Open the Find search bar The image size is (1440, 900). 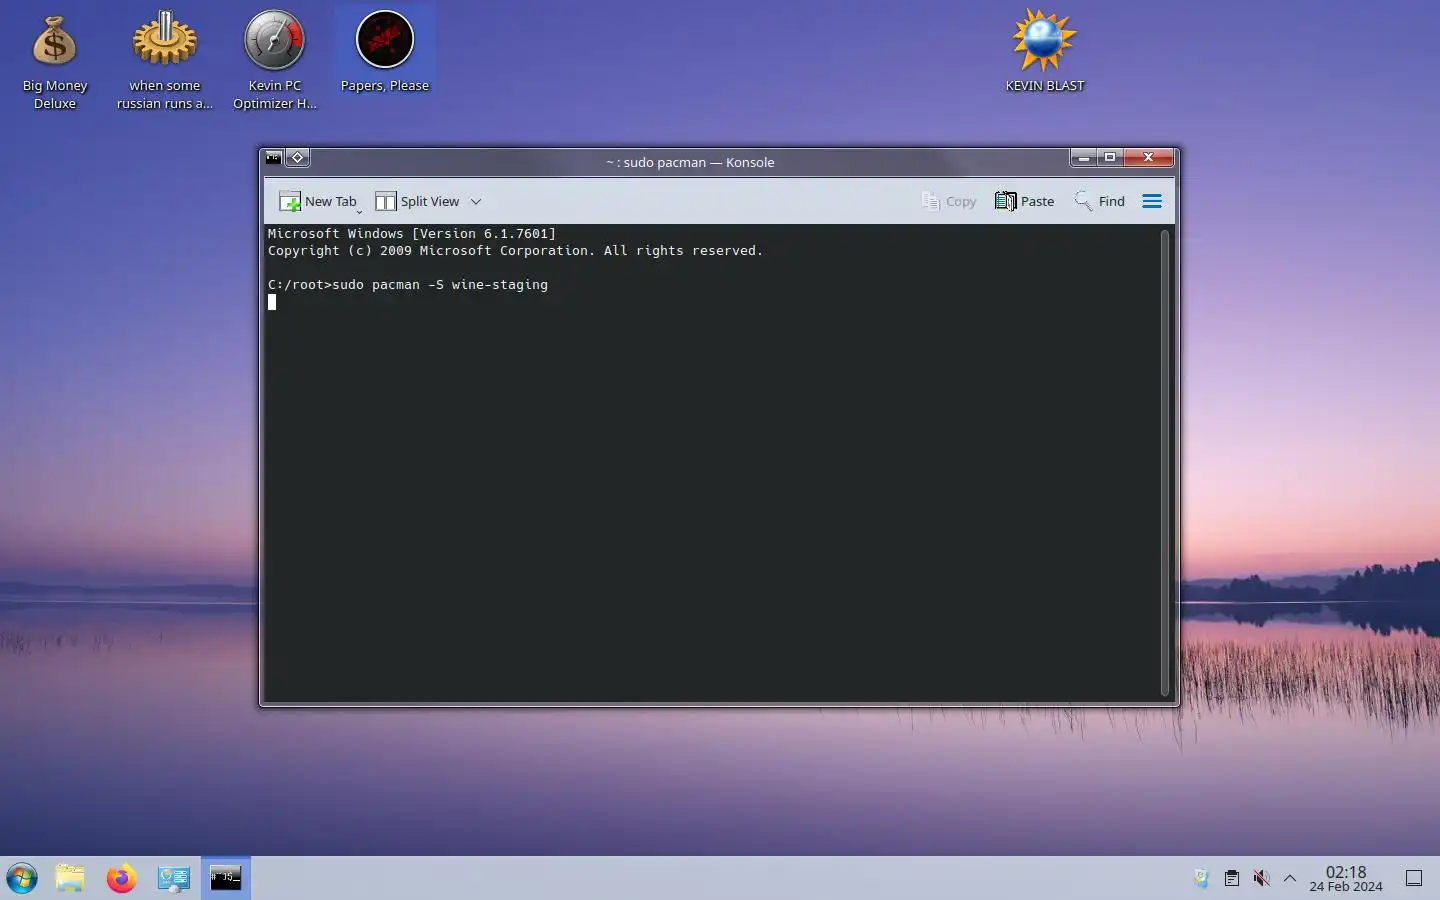point(1099,201)
